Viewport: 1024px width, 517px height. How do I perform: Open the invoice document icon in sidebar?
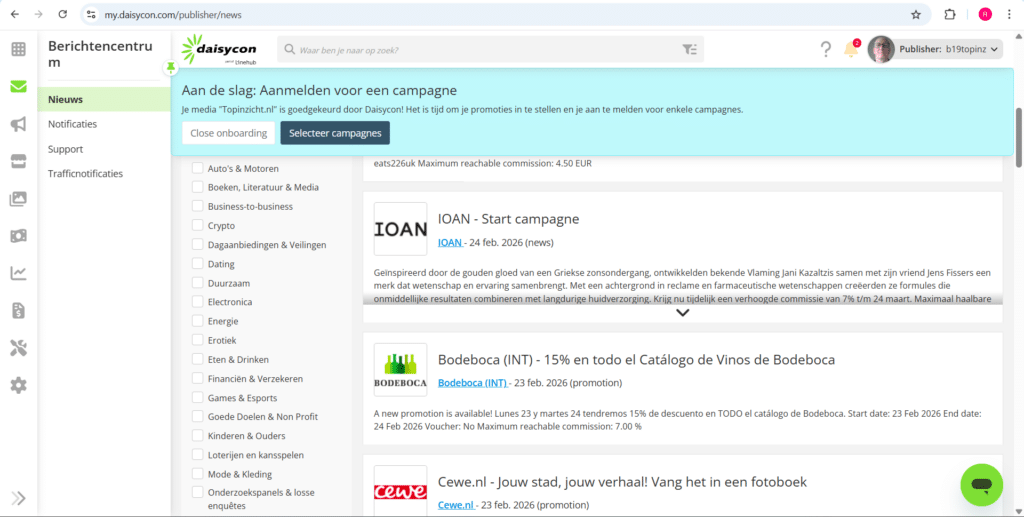click(18, 311)
